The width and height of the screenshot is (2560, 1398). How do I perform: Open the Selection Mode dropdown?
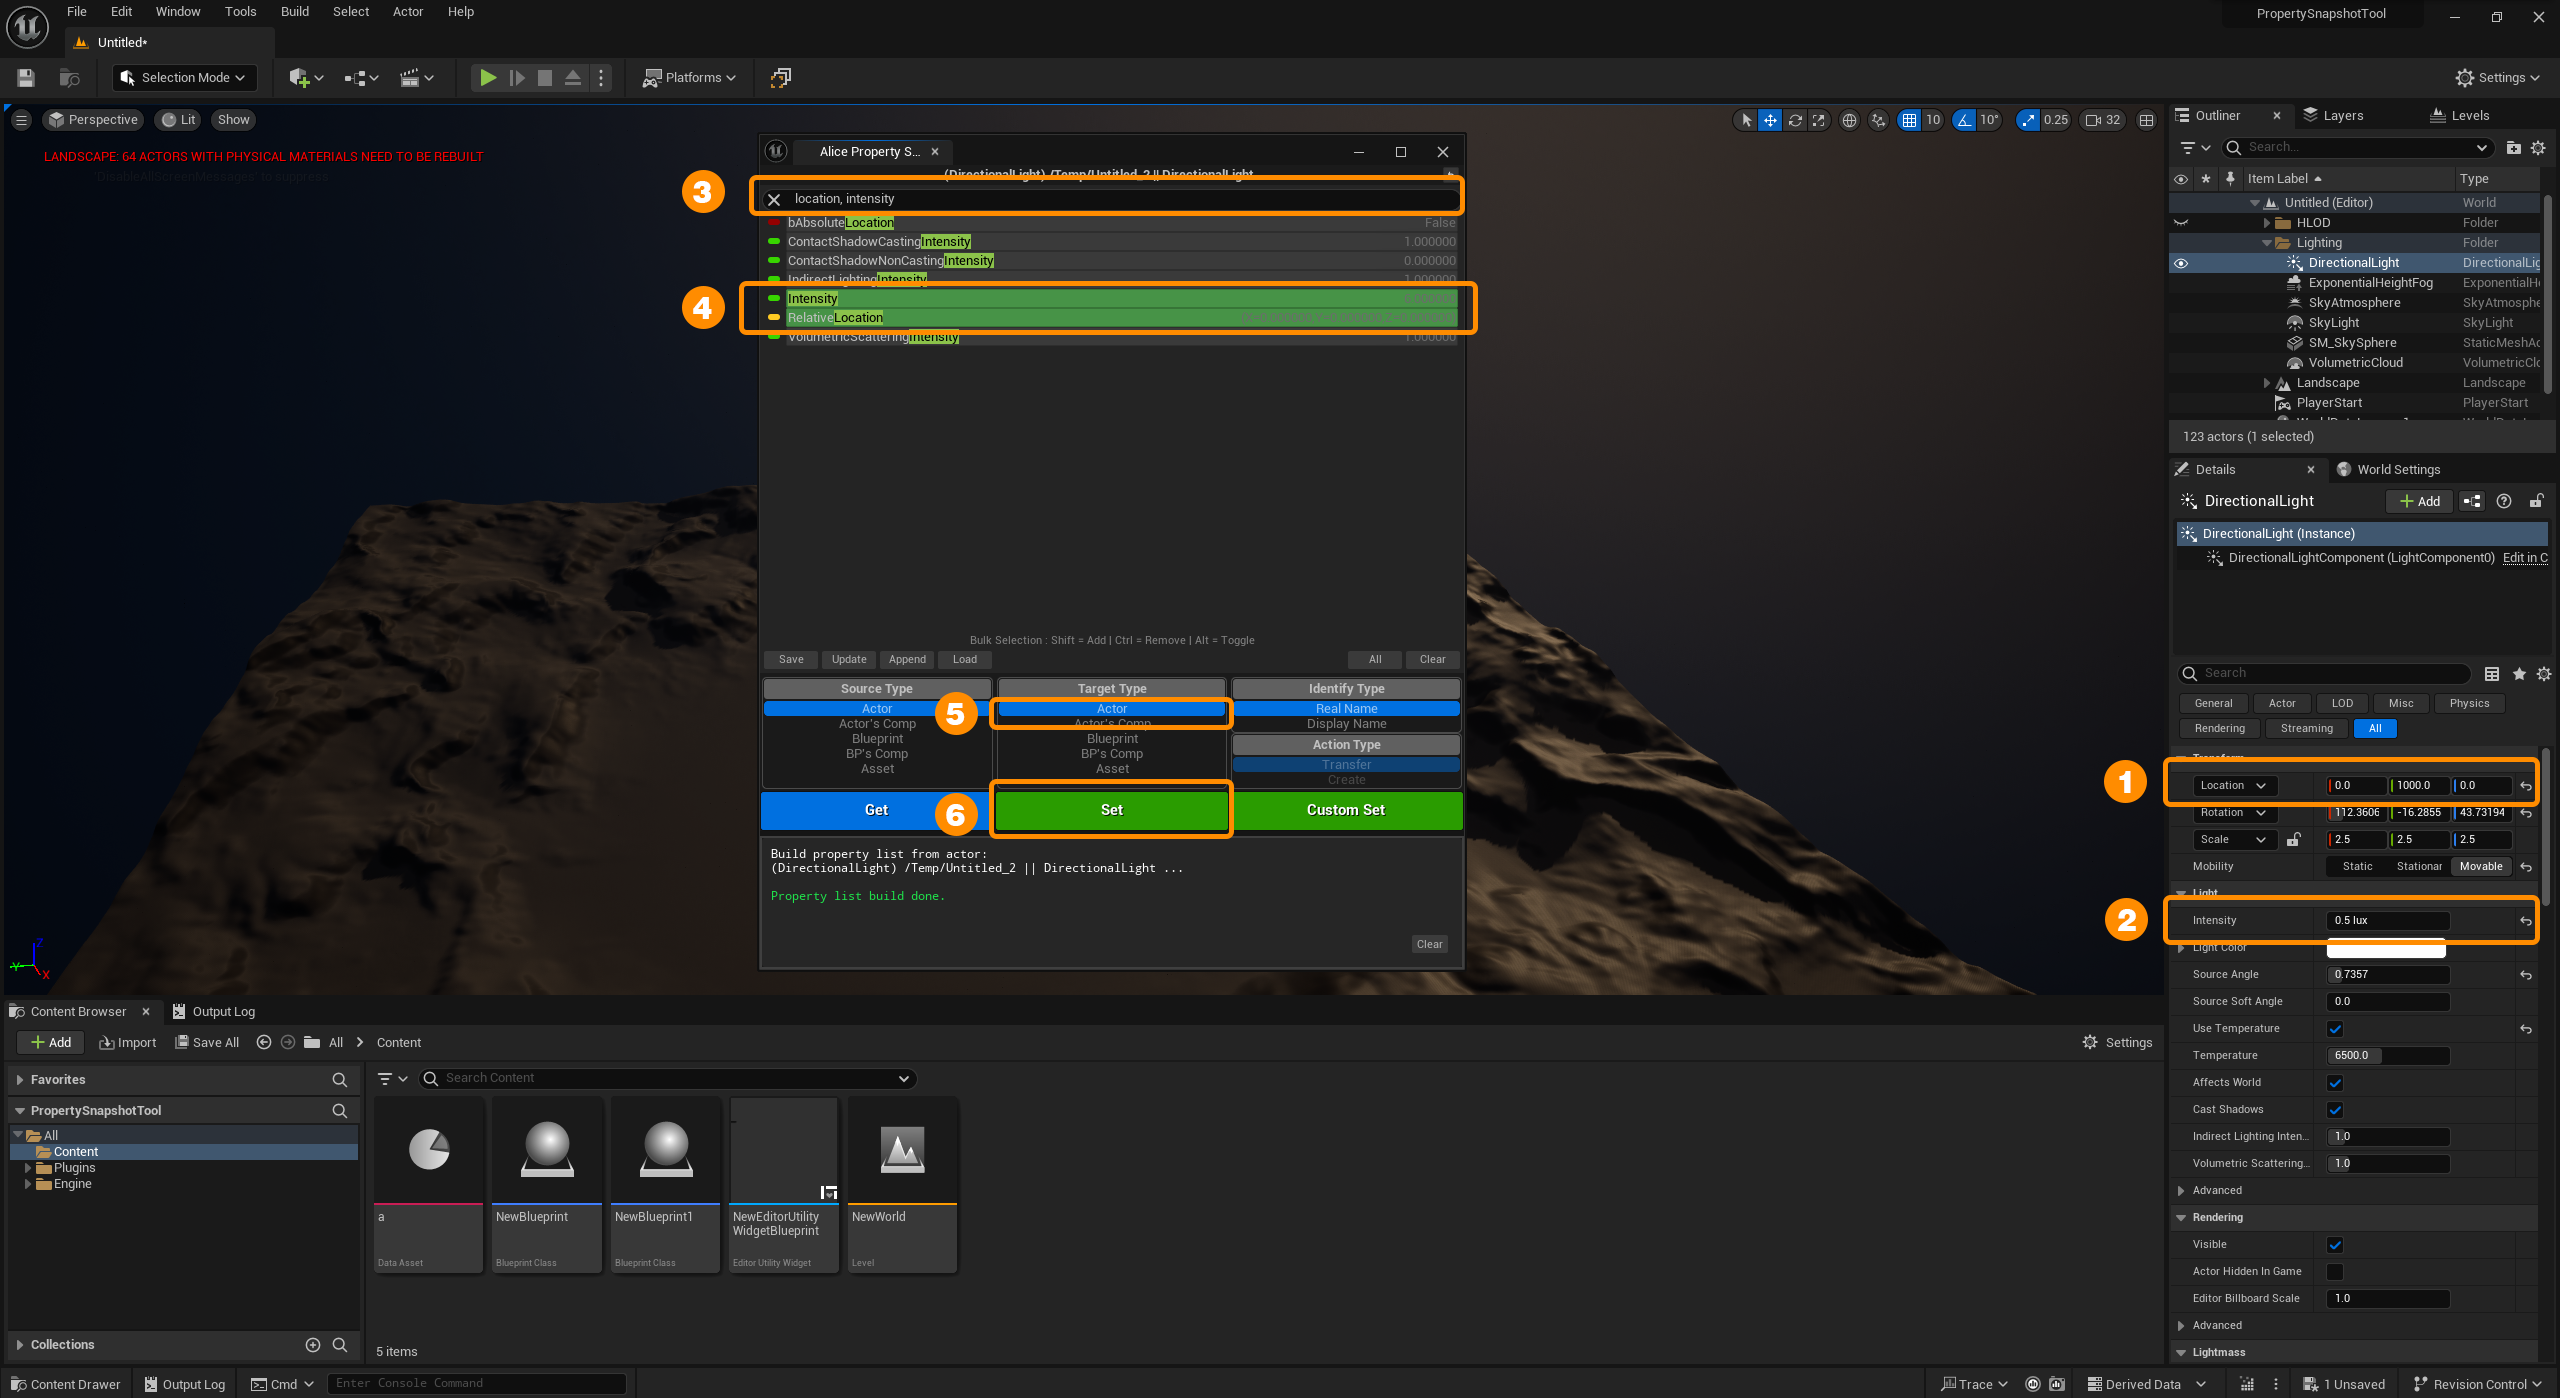(x=184, y=77)
